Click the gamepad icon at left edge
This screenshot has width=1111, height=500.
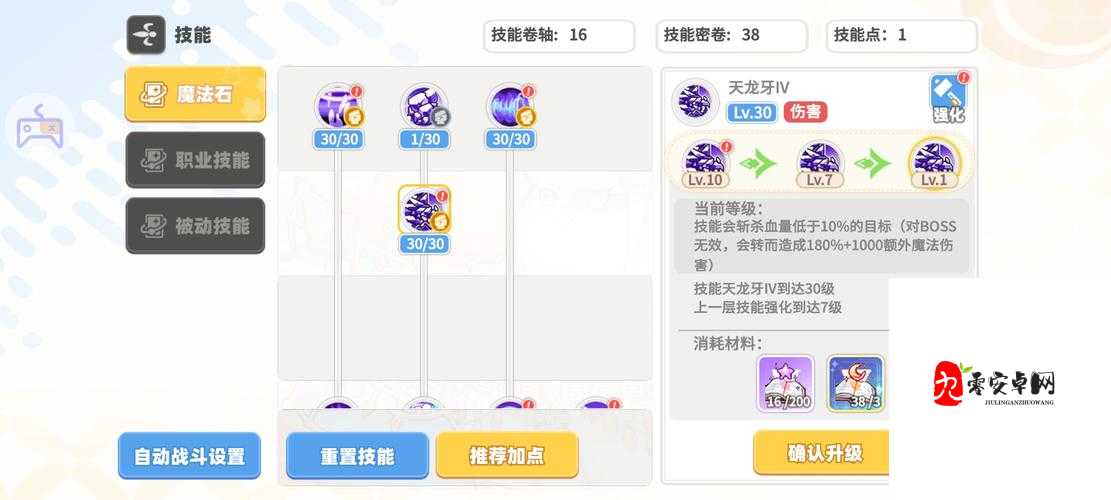(x=41, y=127)
